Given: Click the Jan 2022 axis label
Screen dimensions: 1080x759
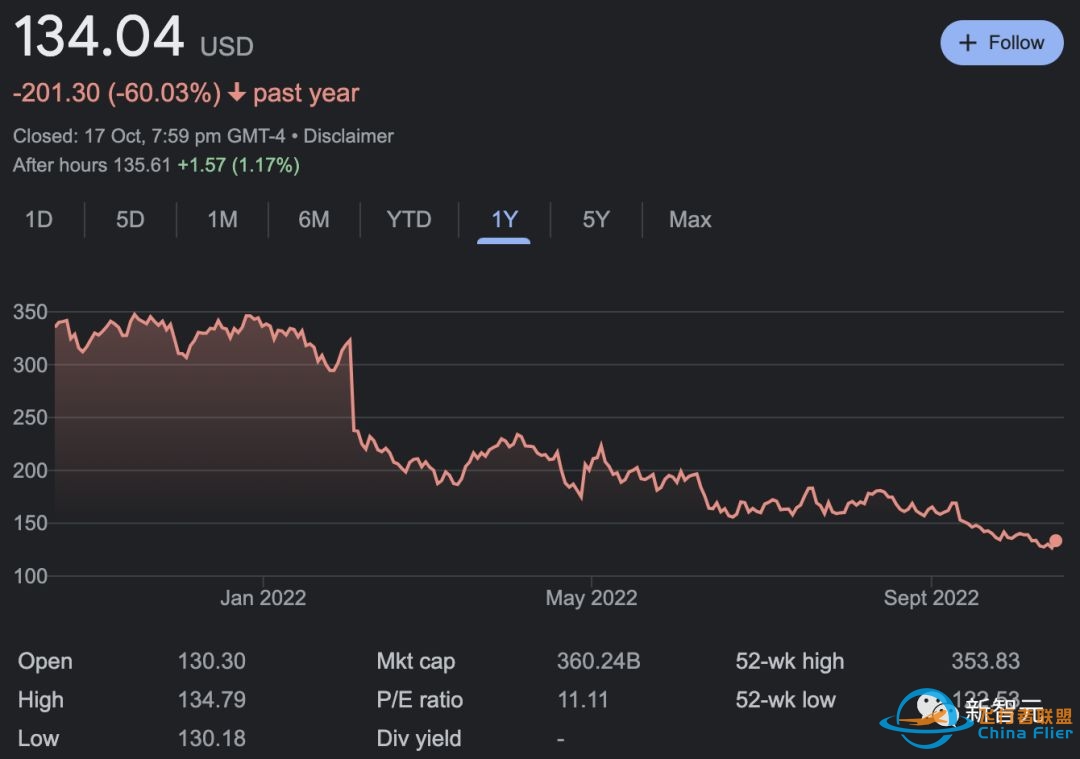Looking at the screenshot, I should [263, 598].
